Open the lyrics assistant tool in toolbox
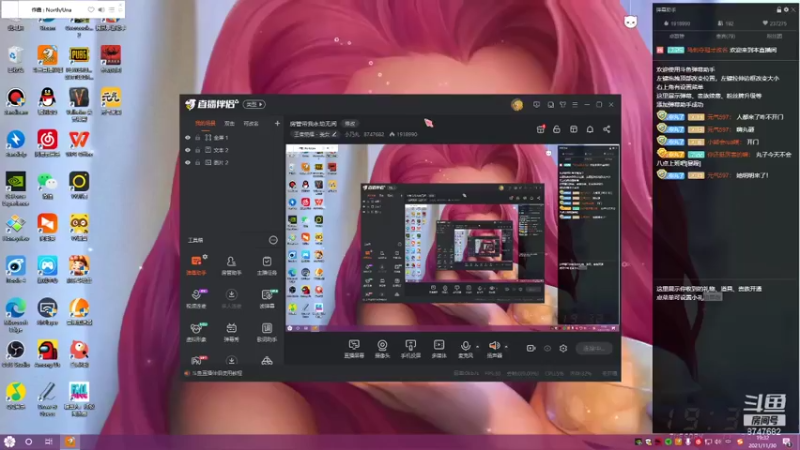 (x=266, y=332)
